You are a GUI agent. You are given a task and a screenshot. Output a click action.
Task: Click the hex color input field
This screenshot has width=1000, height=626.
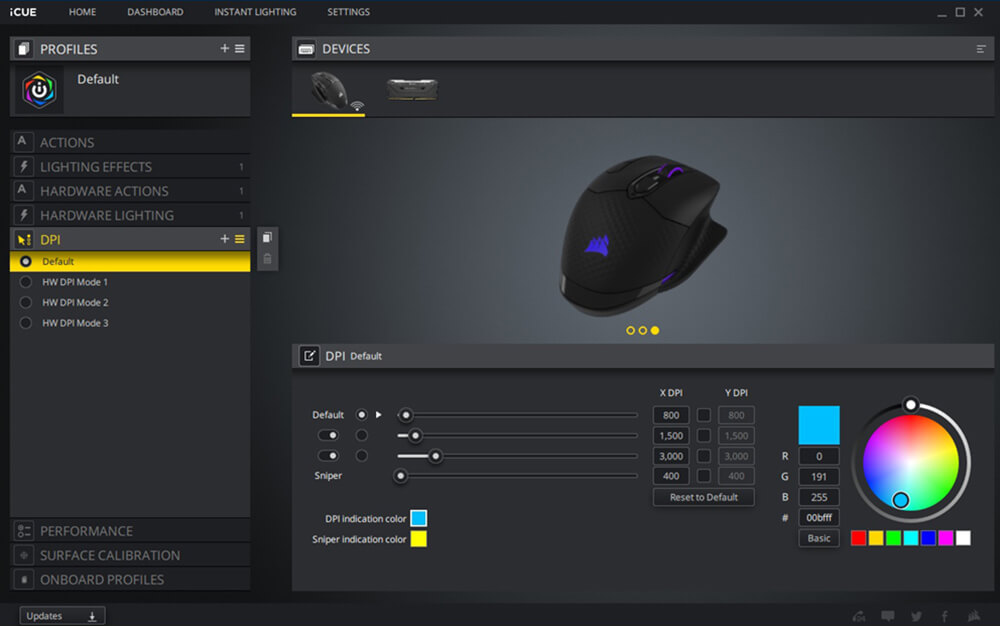click(818, 518)
